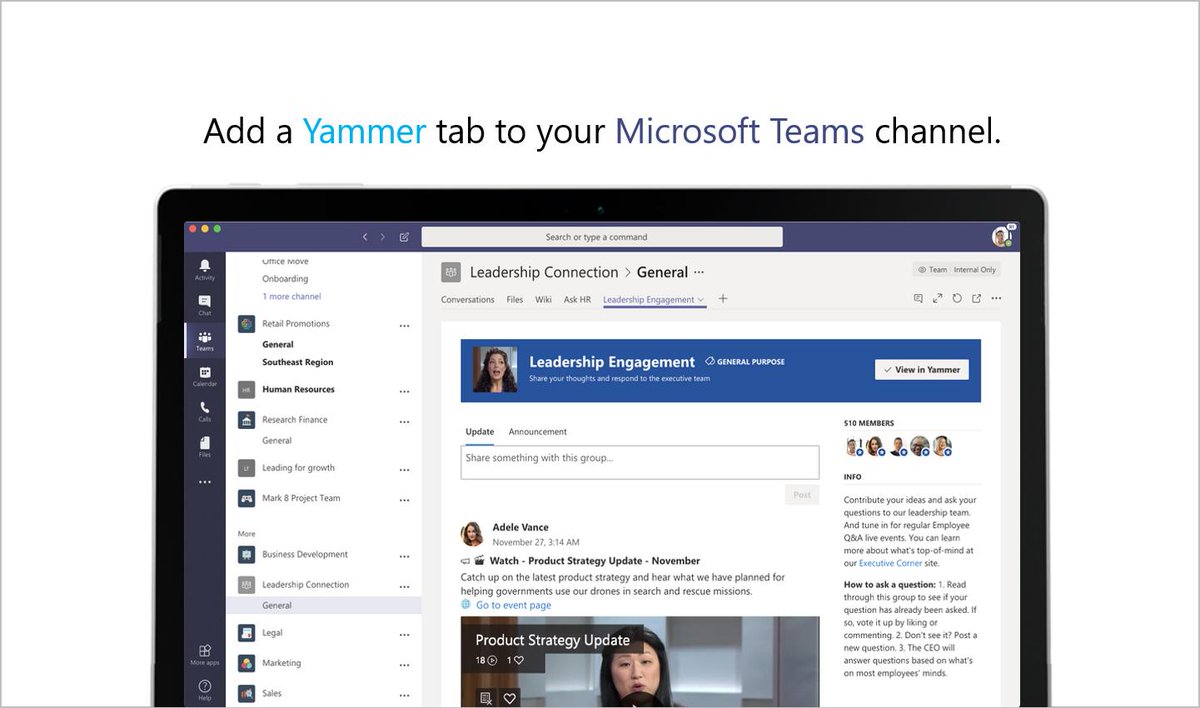Select General channel under Leadership Connection

pyautogui.click(x=277, y=606)
